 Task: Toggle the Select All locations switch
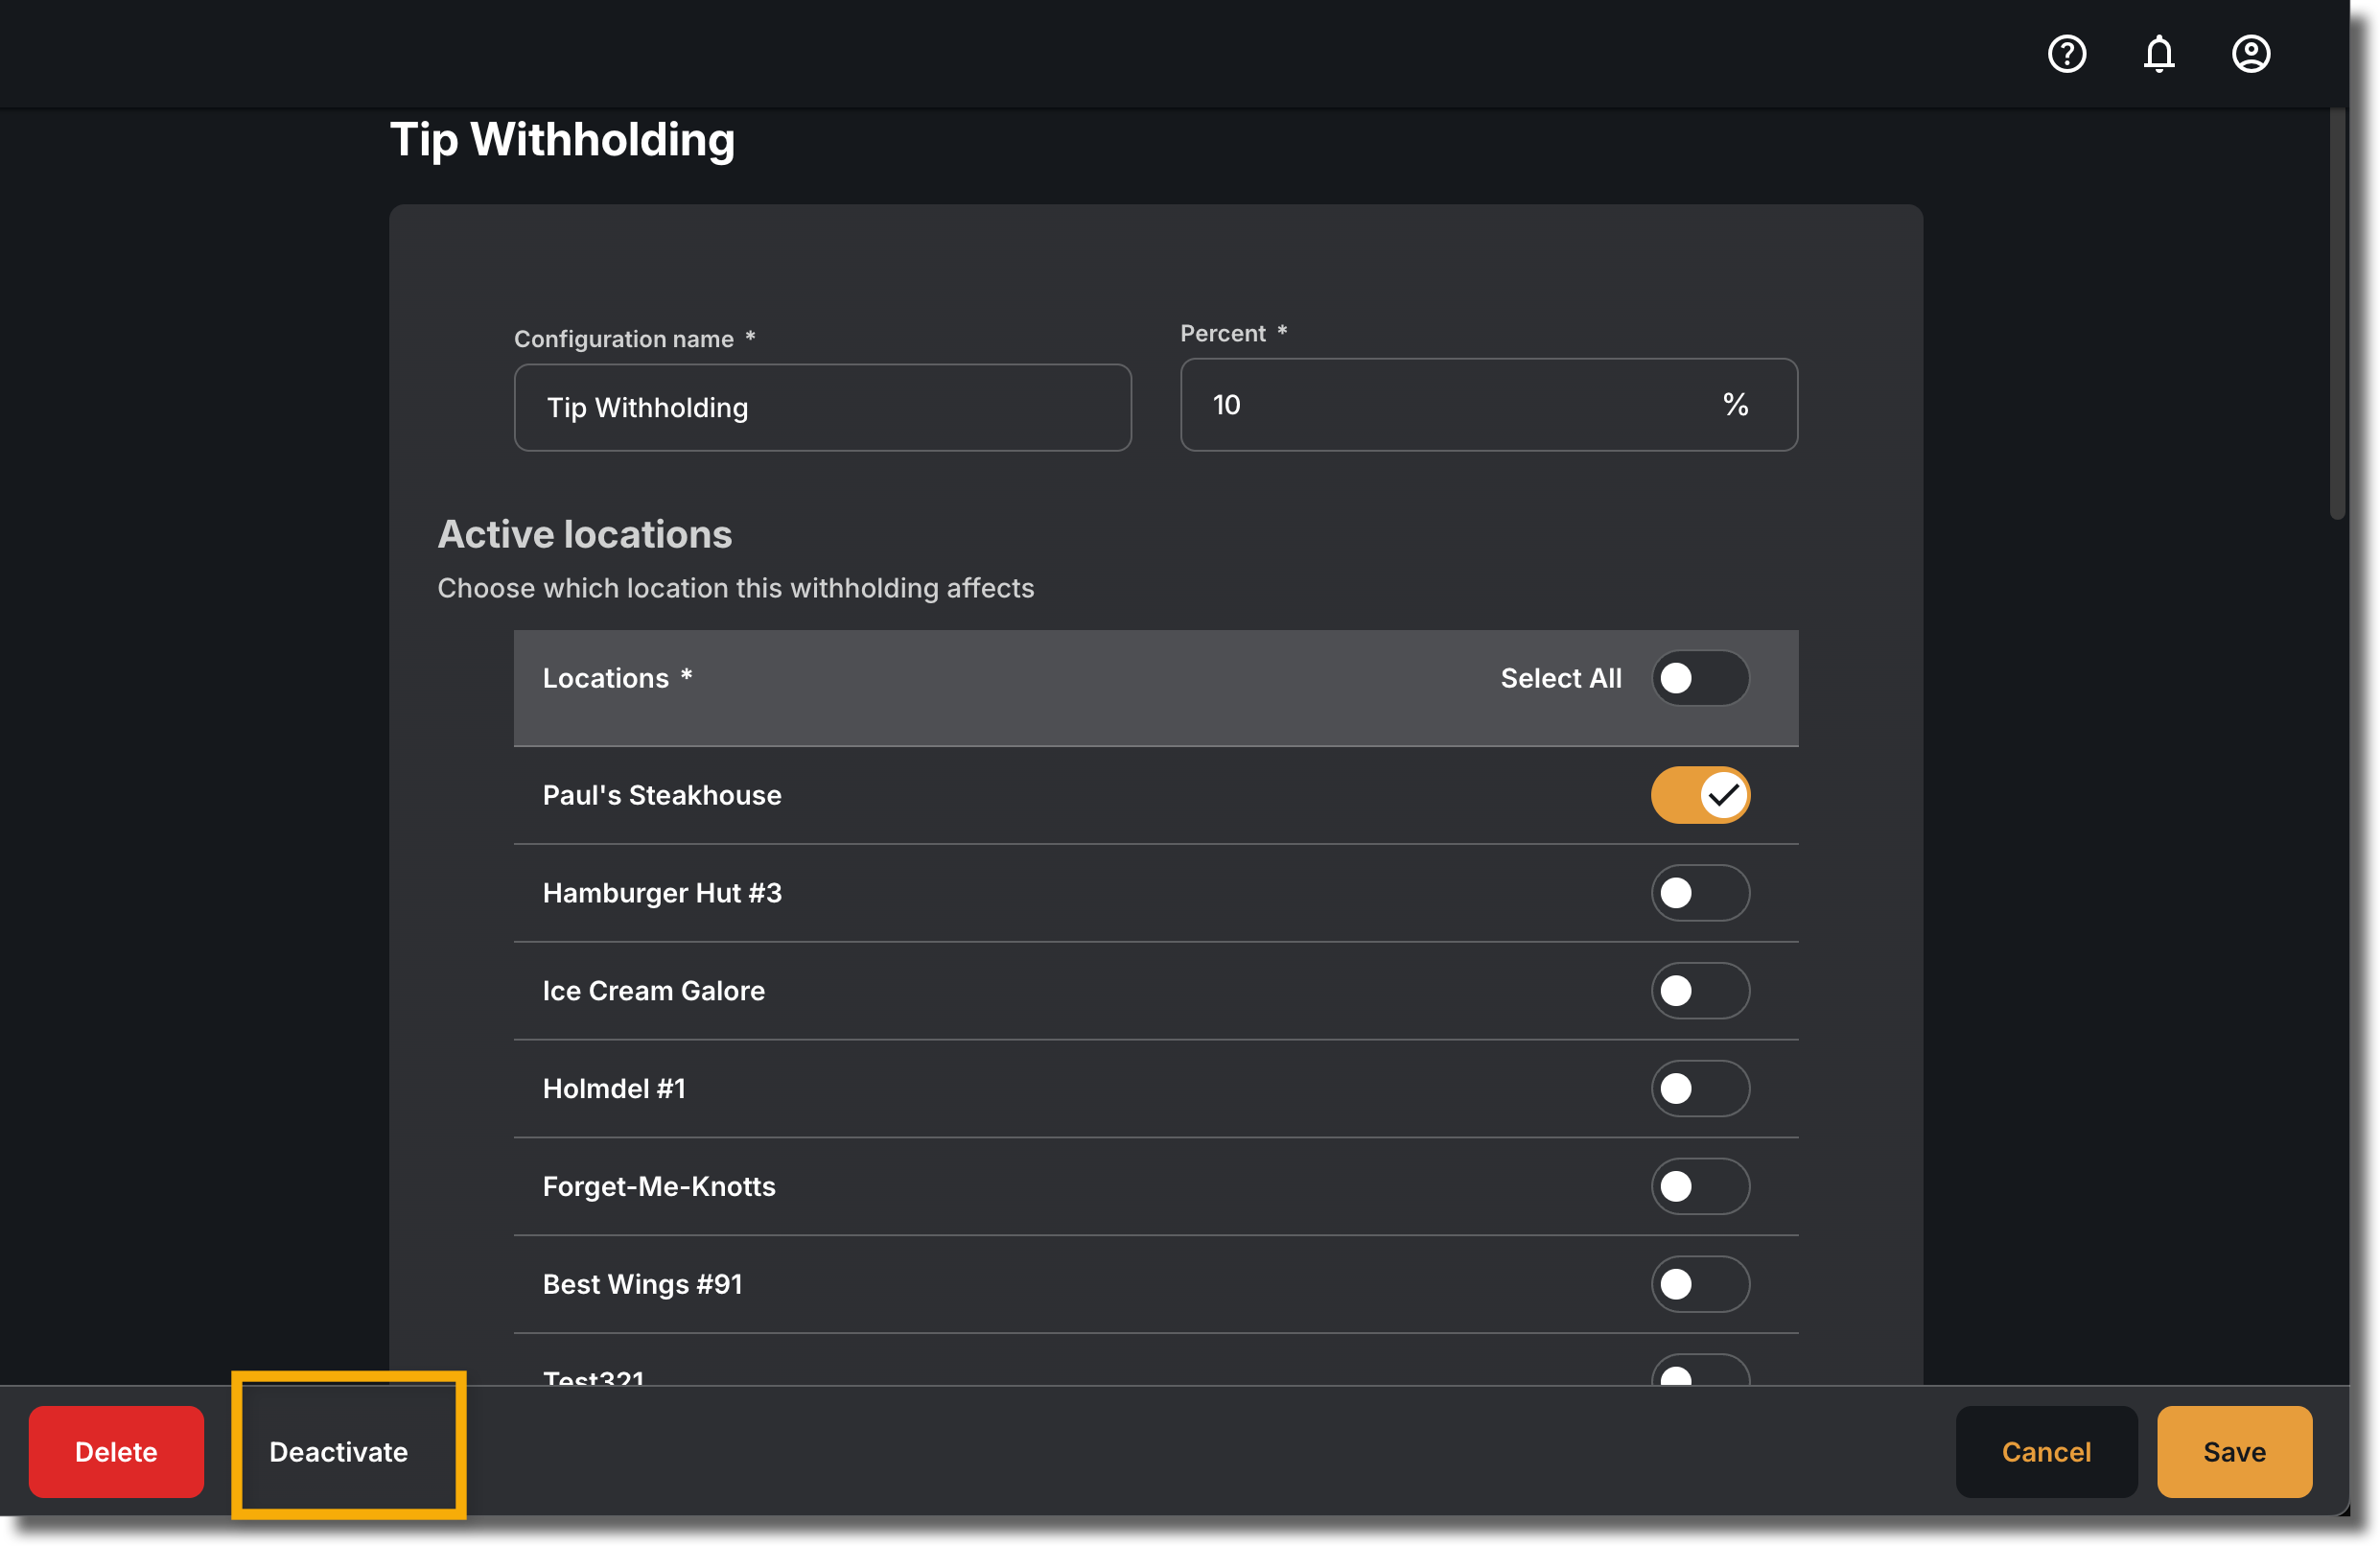pos(1699,678)
